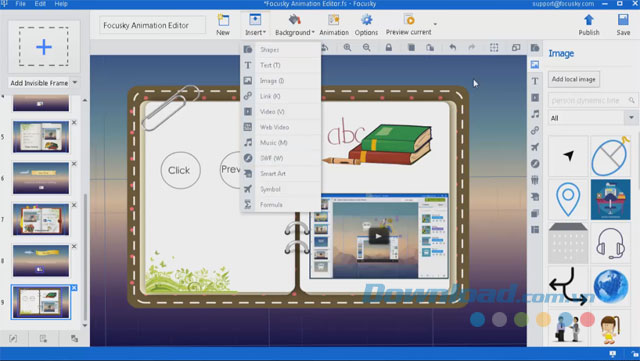This screenshot has width=640, height=361.
Task: Click the zoom out magnifier icon
Action: pyautogui.click(x=367, y=48)
